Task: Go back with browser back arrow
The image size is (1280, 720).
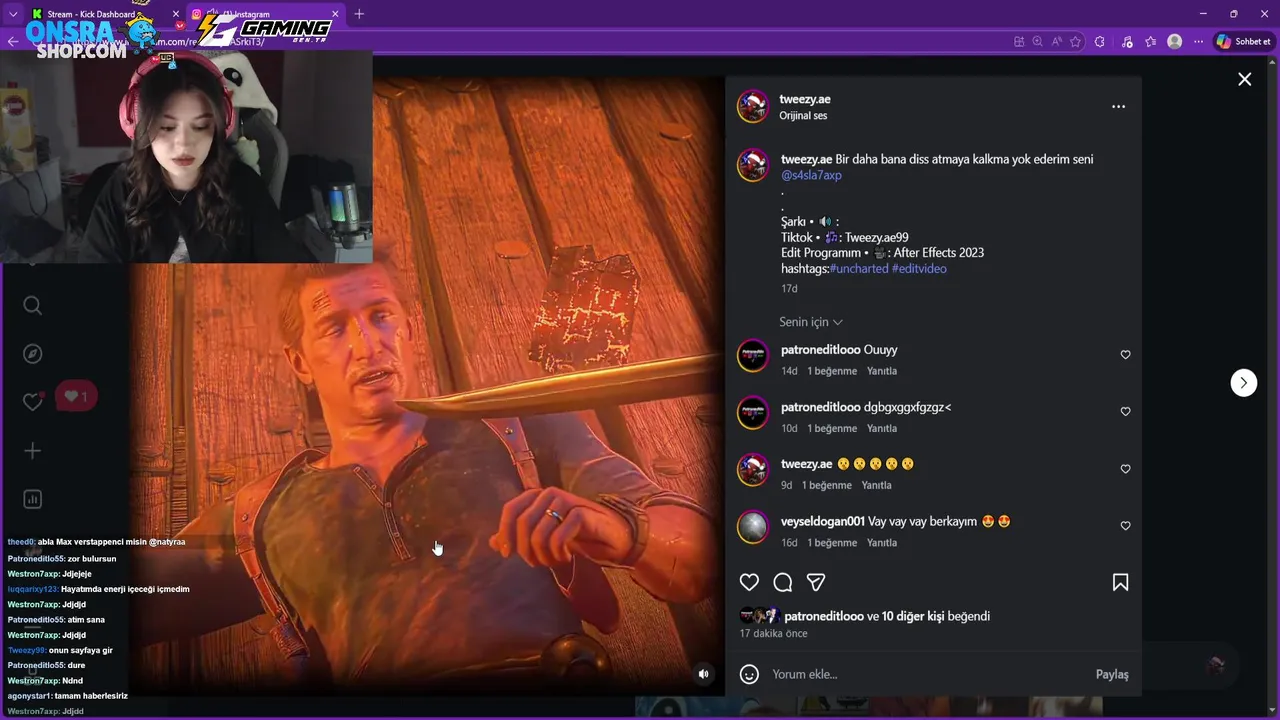Action: [12, 41]
